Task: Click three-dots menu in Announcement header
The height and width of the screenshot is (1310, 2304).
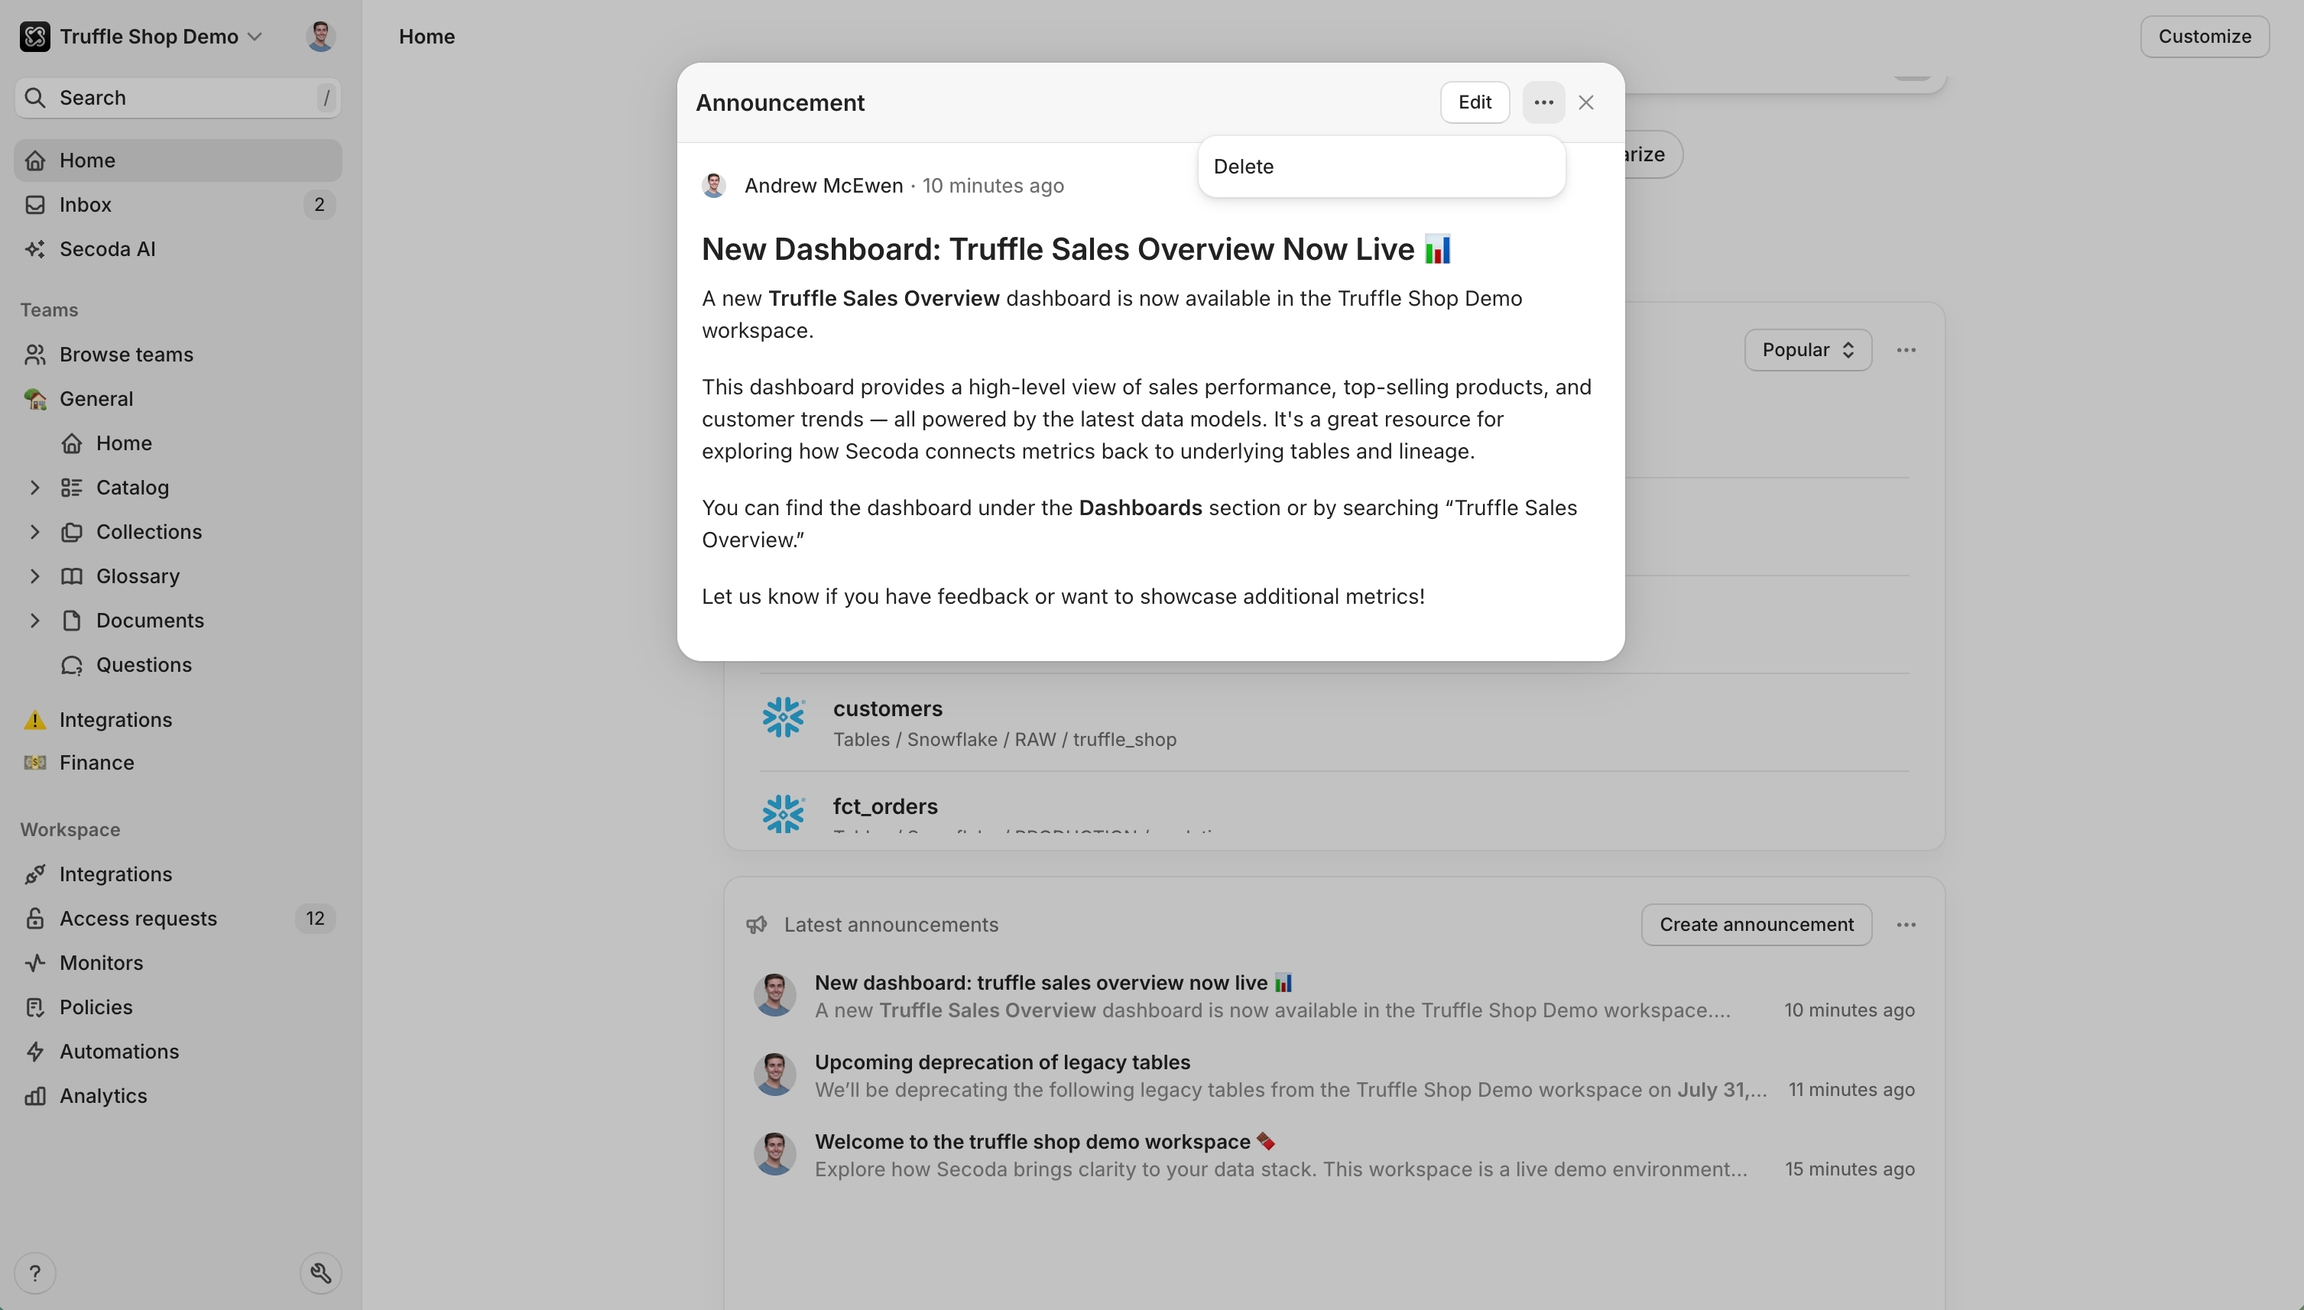Action: click(1543, 102)
